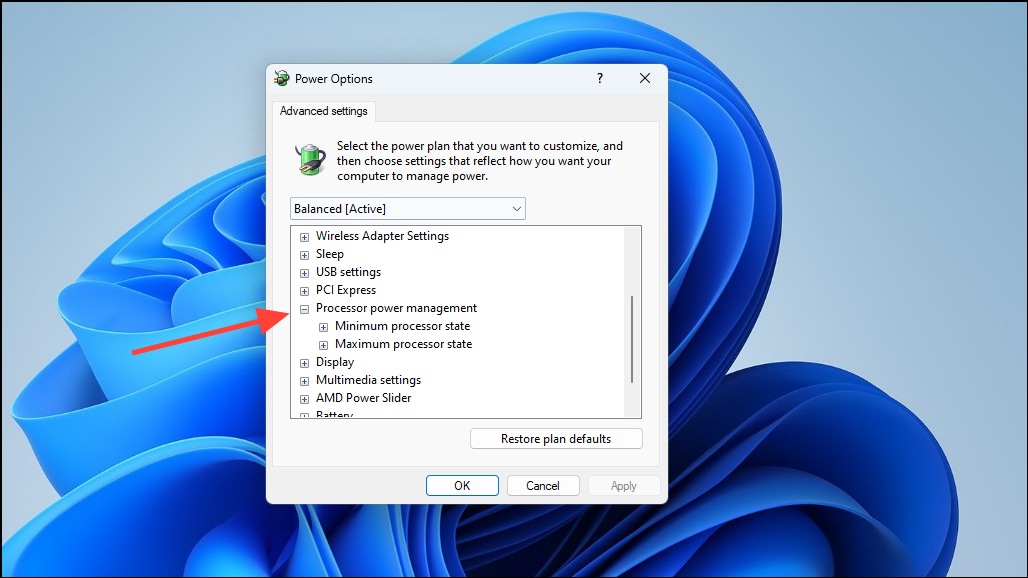Screen dimensions: 1028x578
Task: Expand Maximum processor state
Action: (322, 344)
